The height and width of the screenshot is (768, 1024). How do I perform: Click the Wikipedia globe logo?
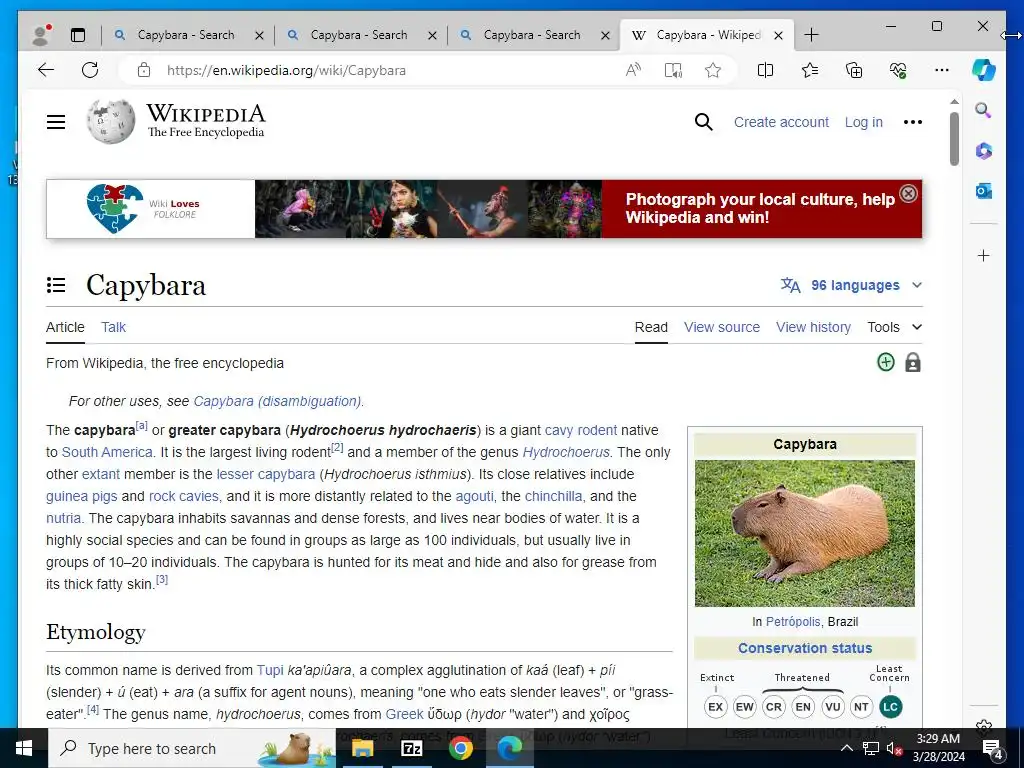pos(111,121)
